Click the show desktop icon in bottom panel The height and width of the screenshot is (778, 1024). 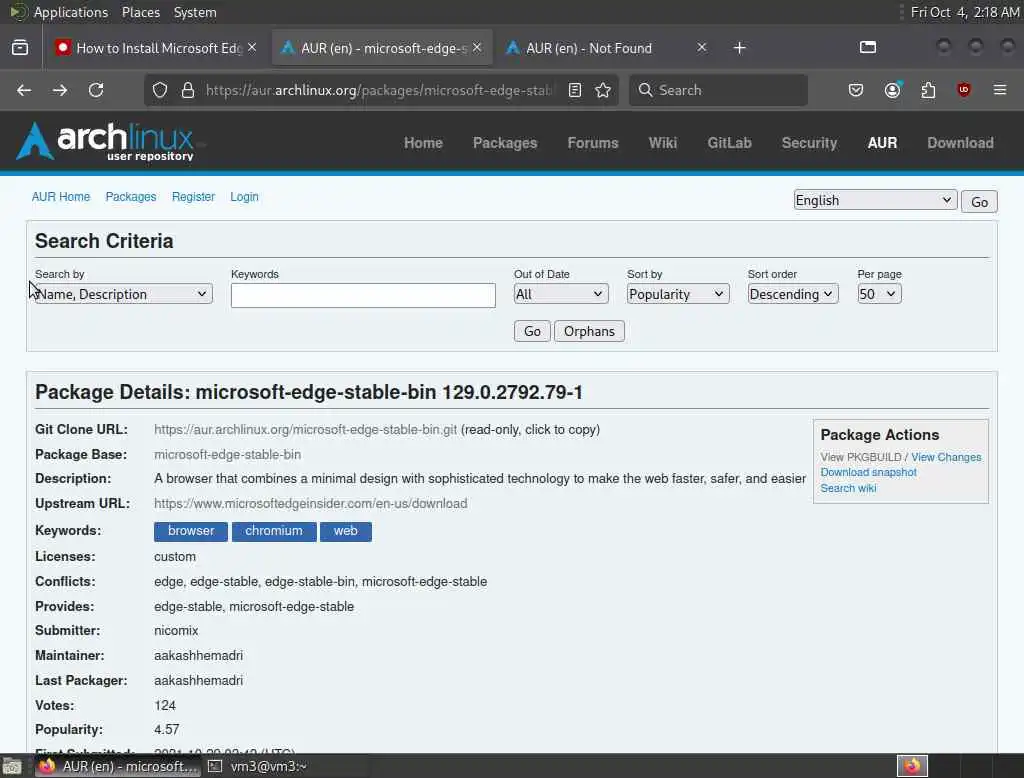tap(12, 766)
